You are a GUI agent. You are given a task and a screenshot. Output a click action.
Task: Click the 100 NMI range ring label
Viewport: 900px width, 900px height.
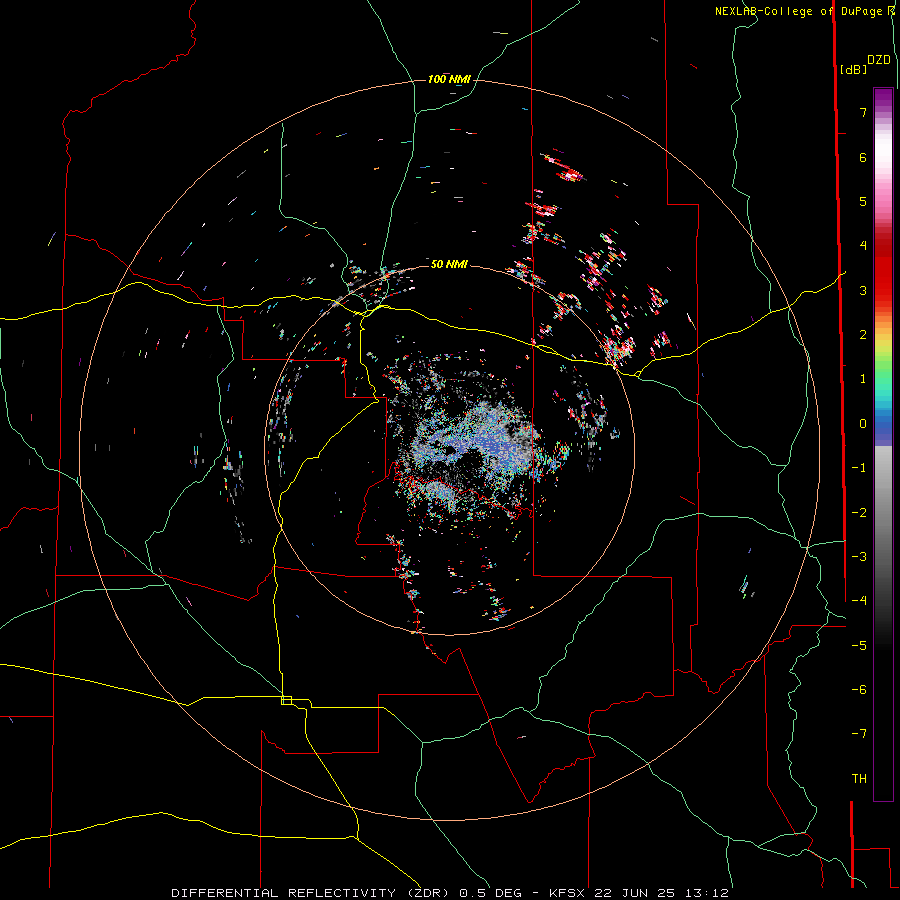[x=449, y=79]
